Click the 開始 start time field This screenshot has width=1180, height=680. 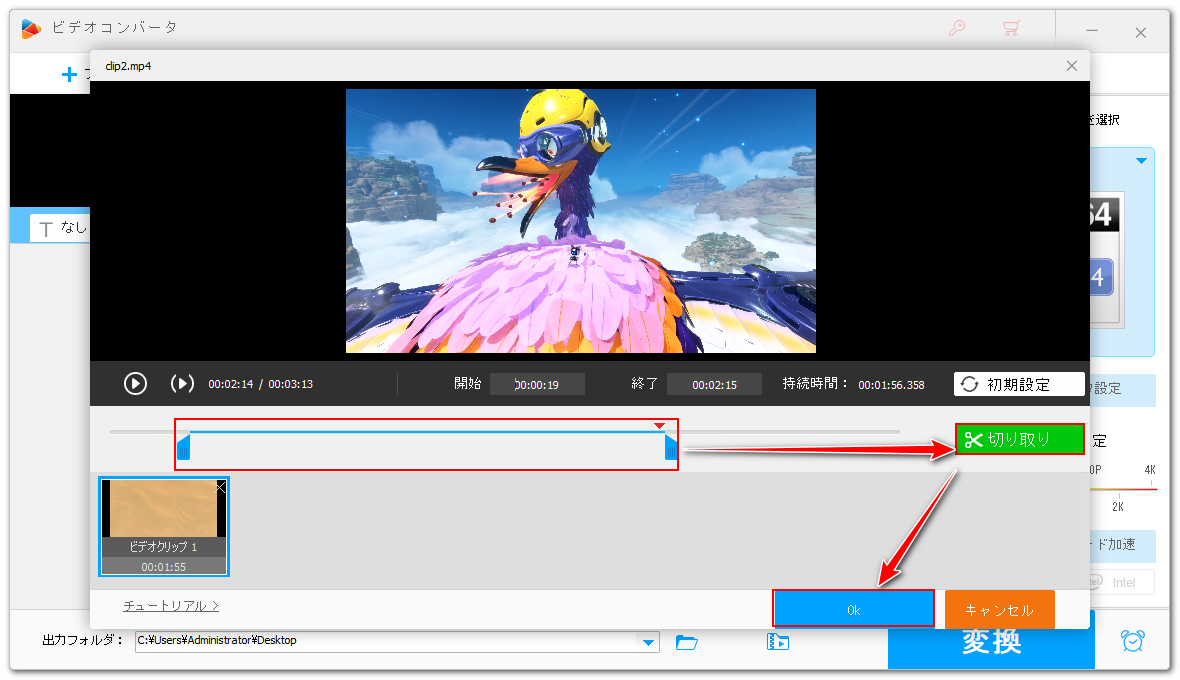[537, 384]
